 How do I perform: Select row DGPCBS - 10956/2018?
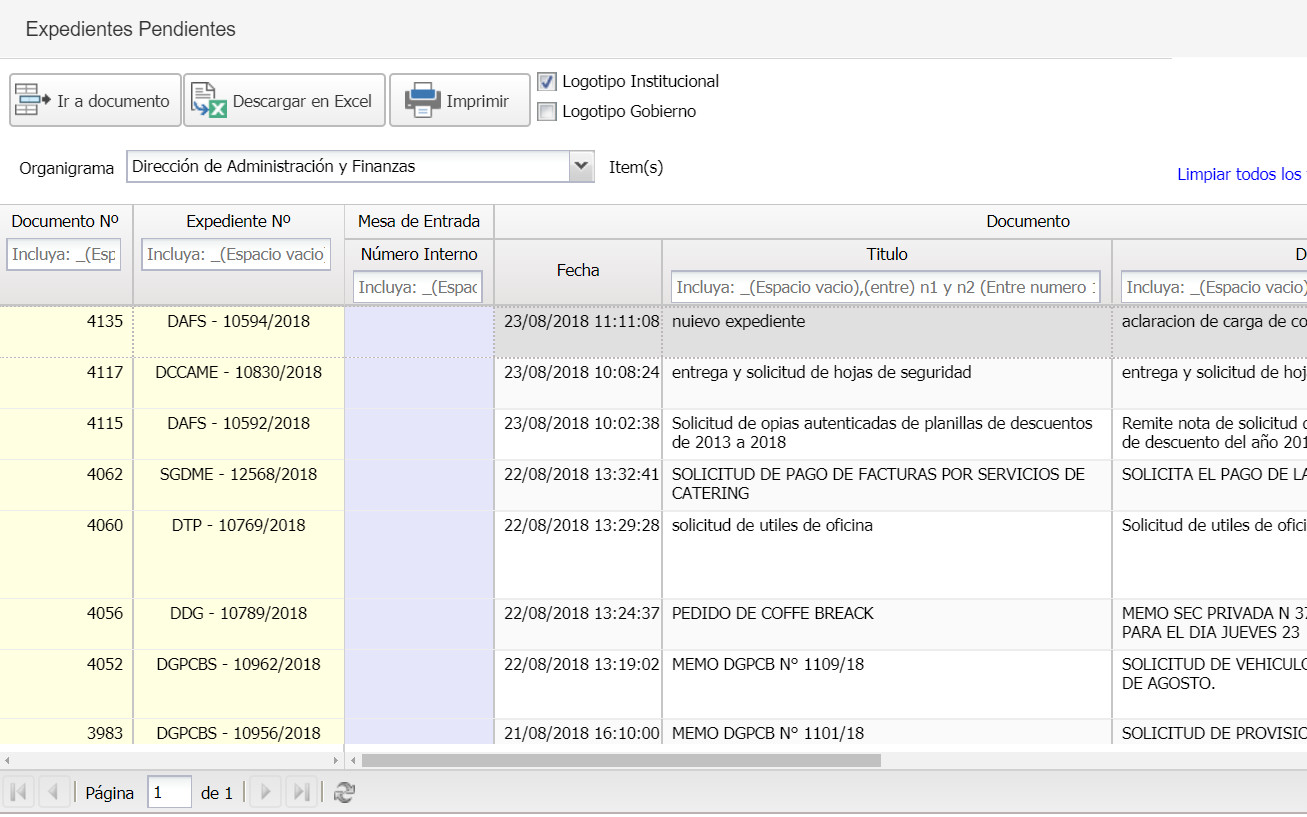click(x=238, y=733)
